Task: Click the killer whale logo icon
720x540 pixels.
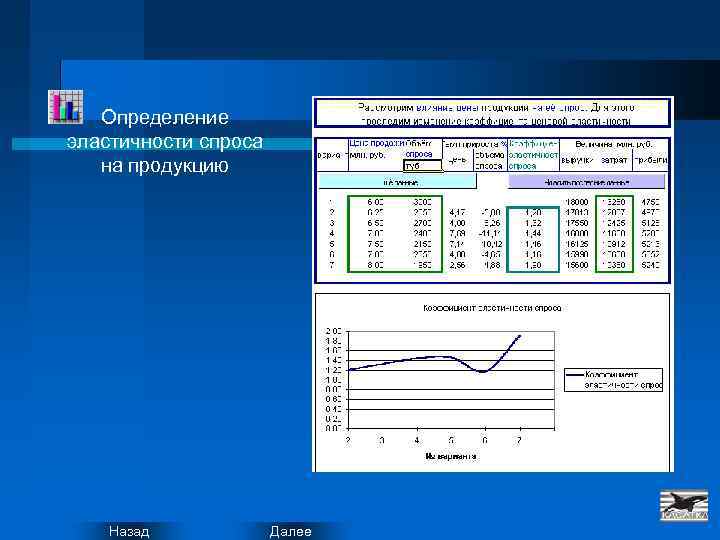Action: point(684,505)
